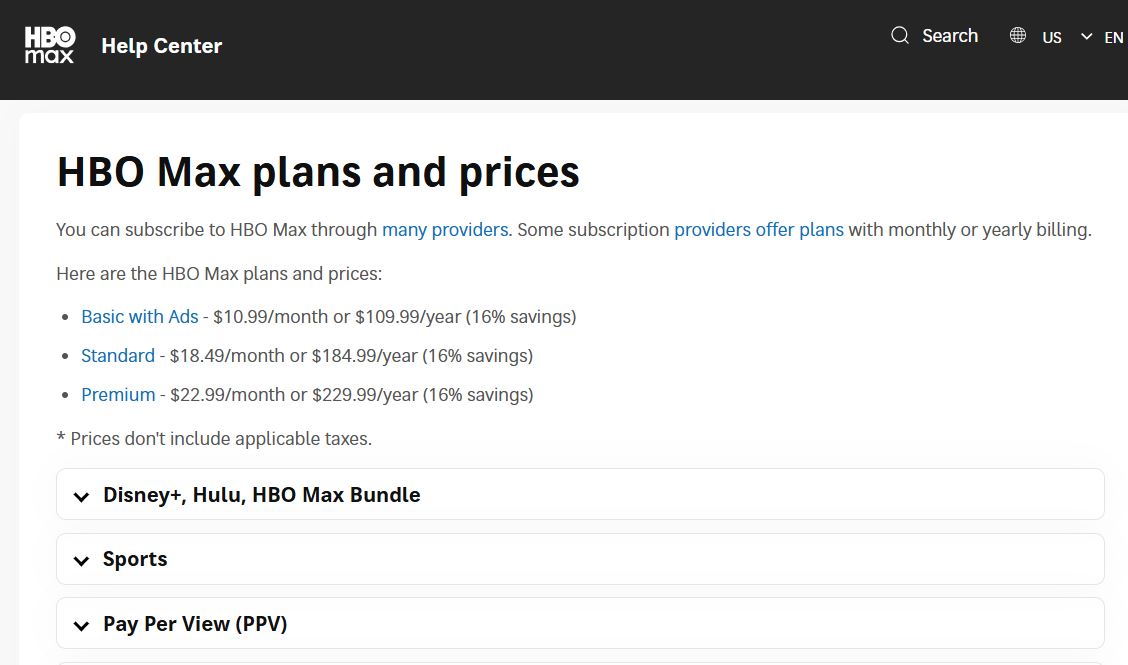Click the Disney+, Hulu, HBO Max Bundle header text
Viewport: 1128px width, 665px height.
click(x=261, y=494)
